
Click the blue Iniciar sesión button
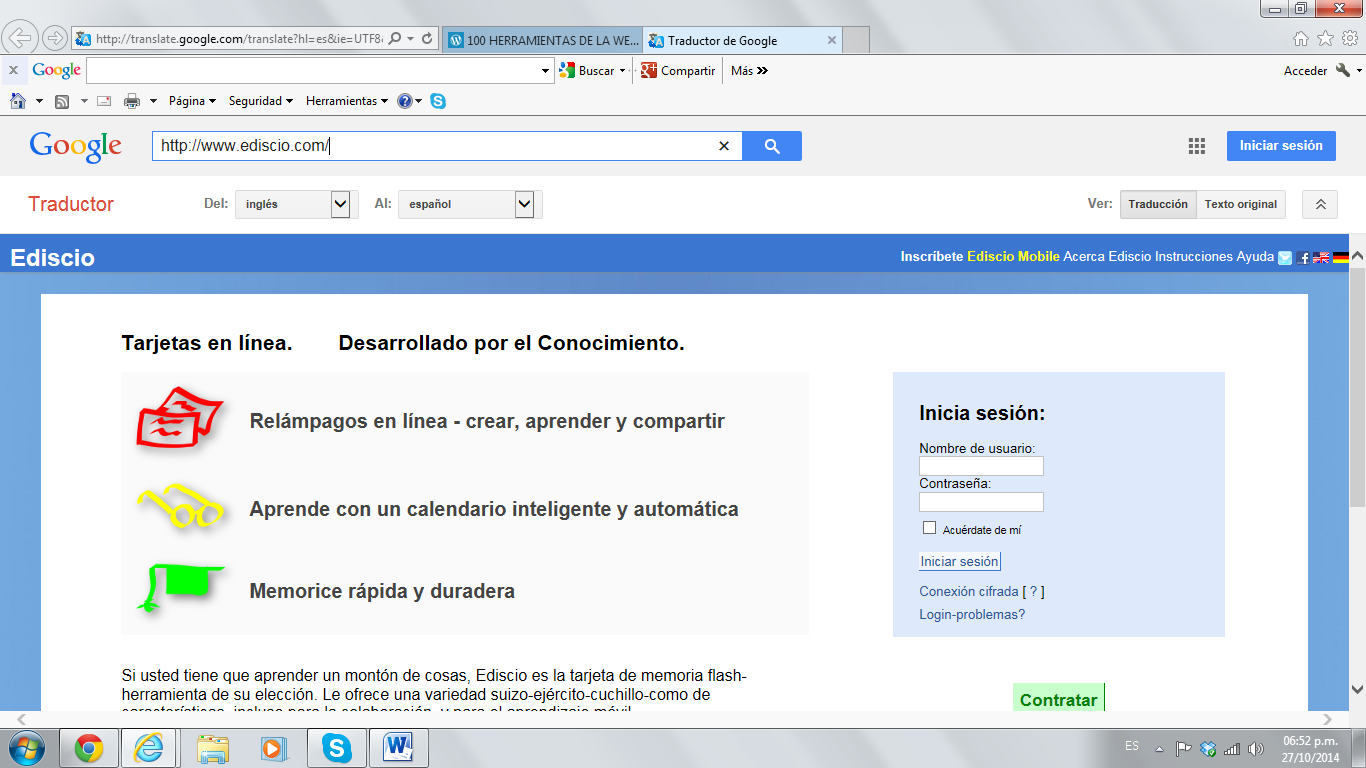(x=1280, y=146)
